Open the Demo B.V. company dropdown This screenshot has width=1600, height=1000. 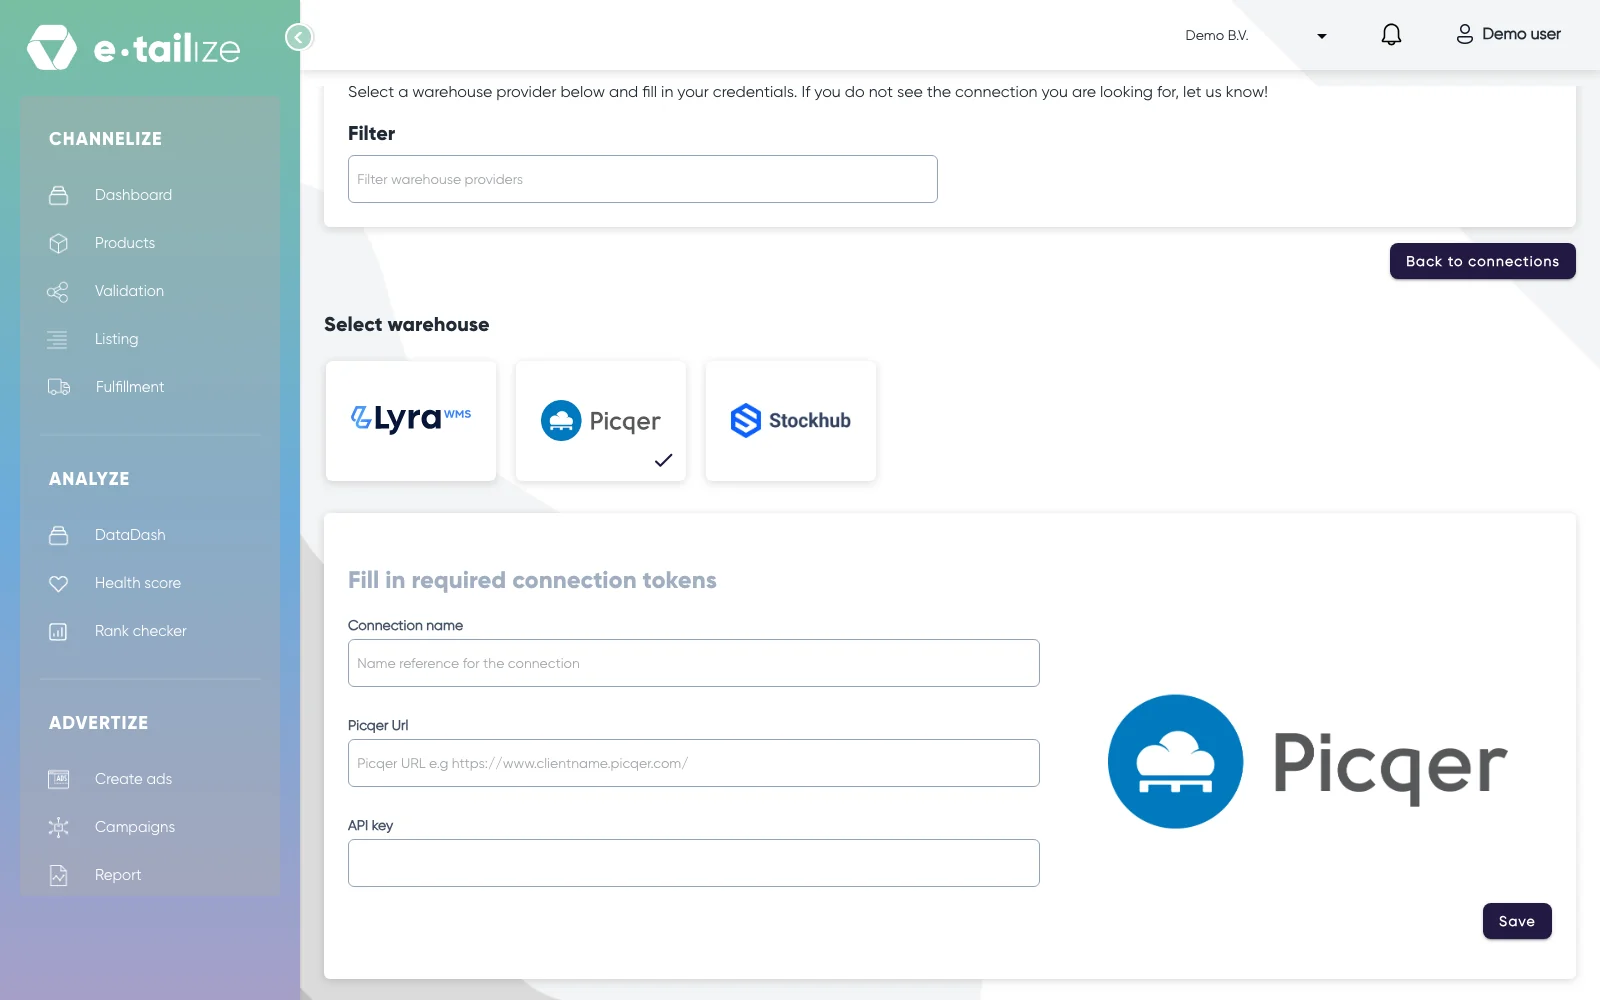click(x=1256, y=36)
